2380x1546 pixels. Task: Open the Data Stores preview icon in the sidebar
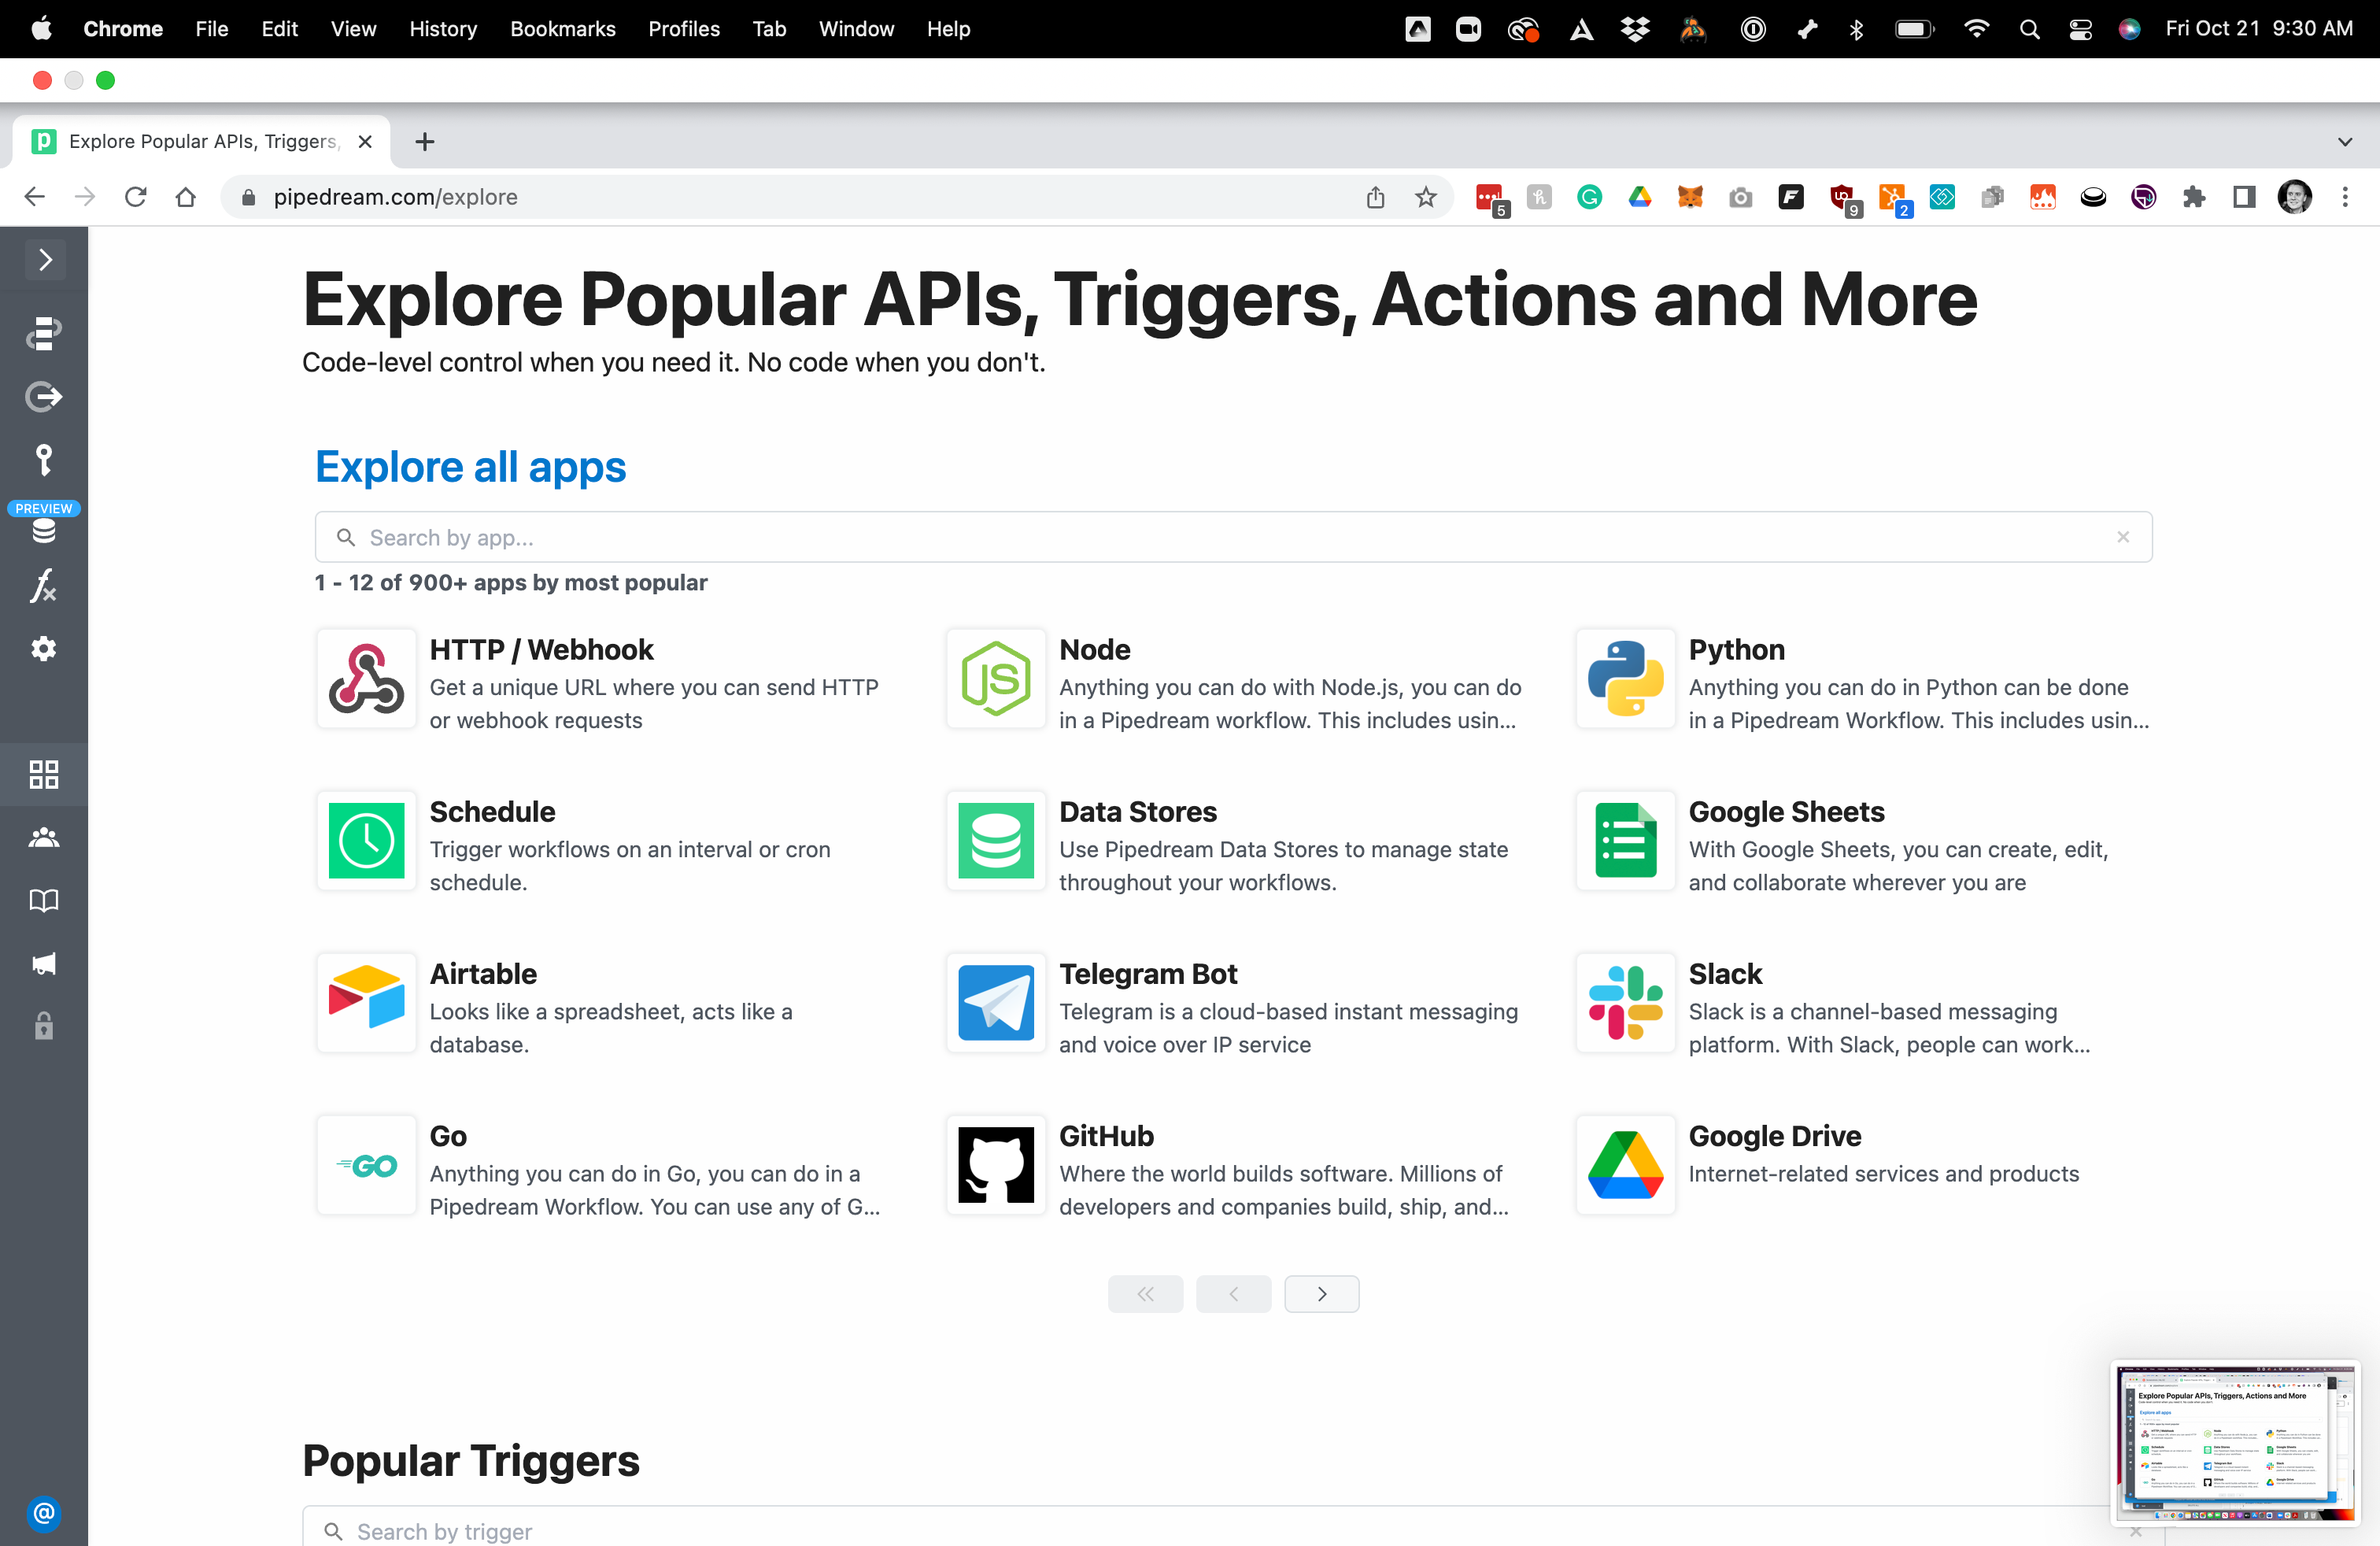tap(44, 530)
